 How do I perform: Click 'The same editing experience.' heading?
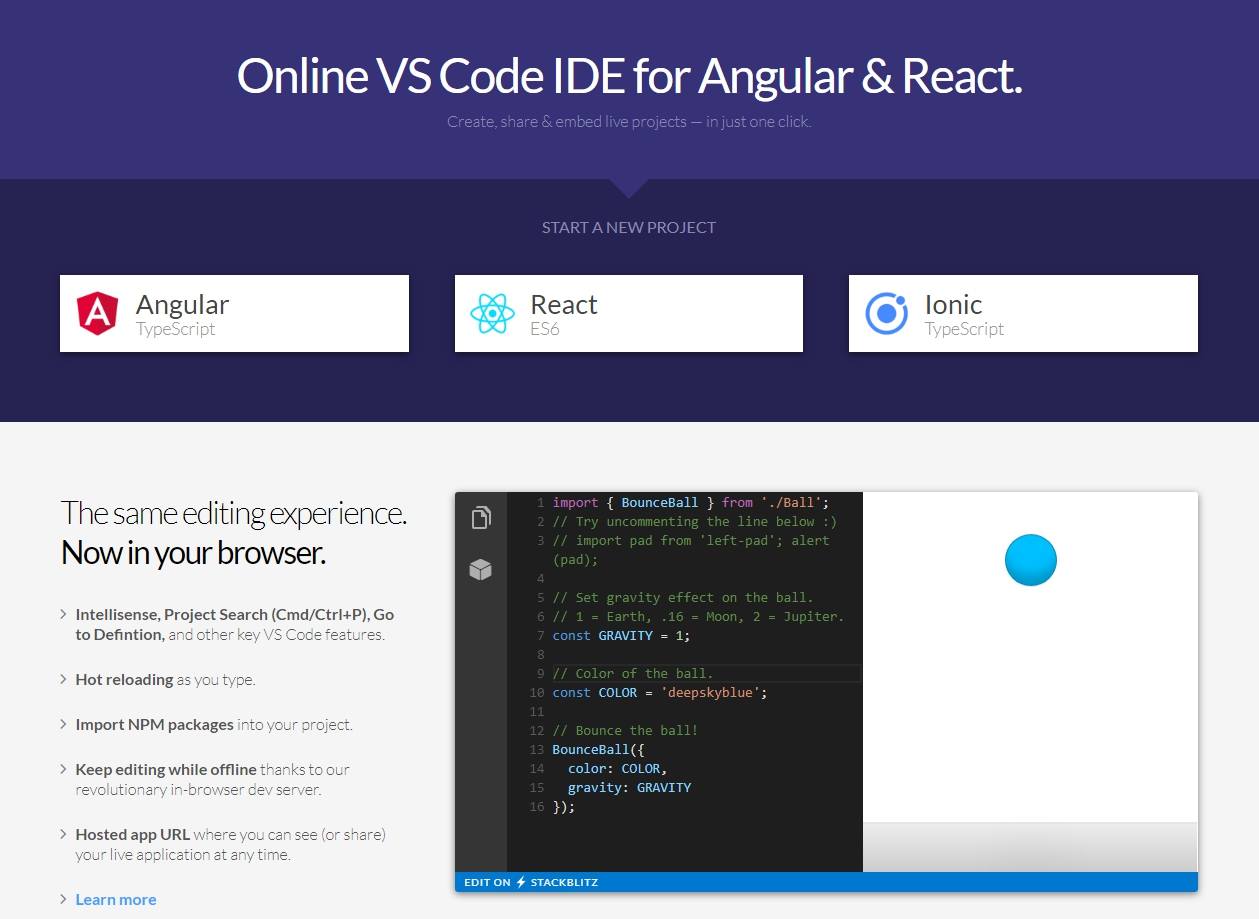click(x=234, y=513)
